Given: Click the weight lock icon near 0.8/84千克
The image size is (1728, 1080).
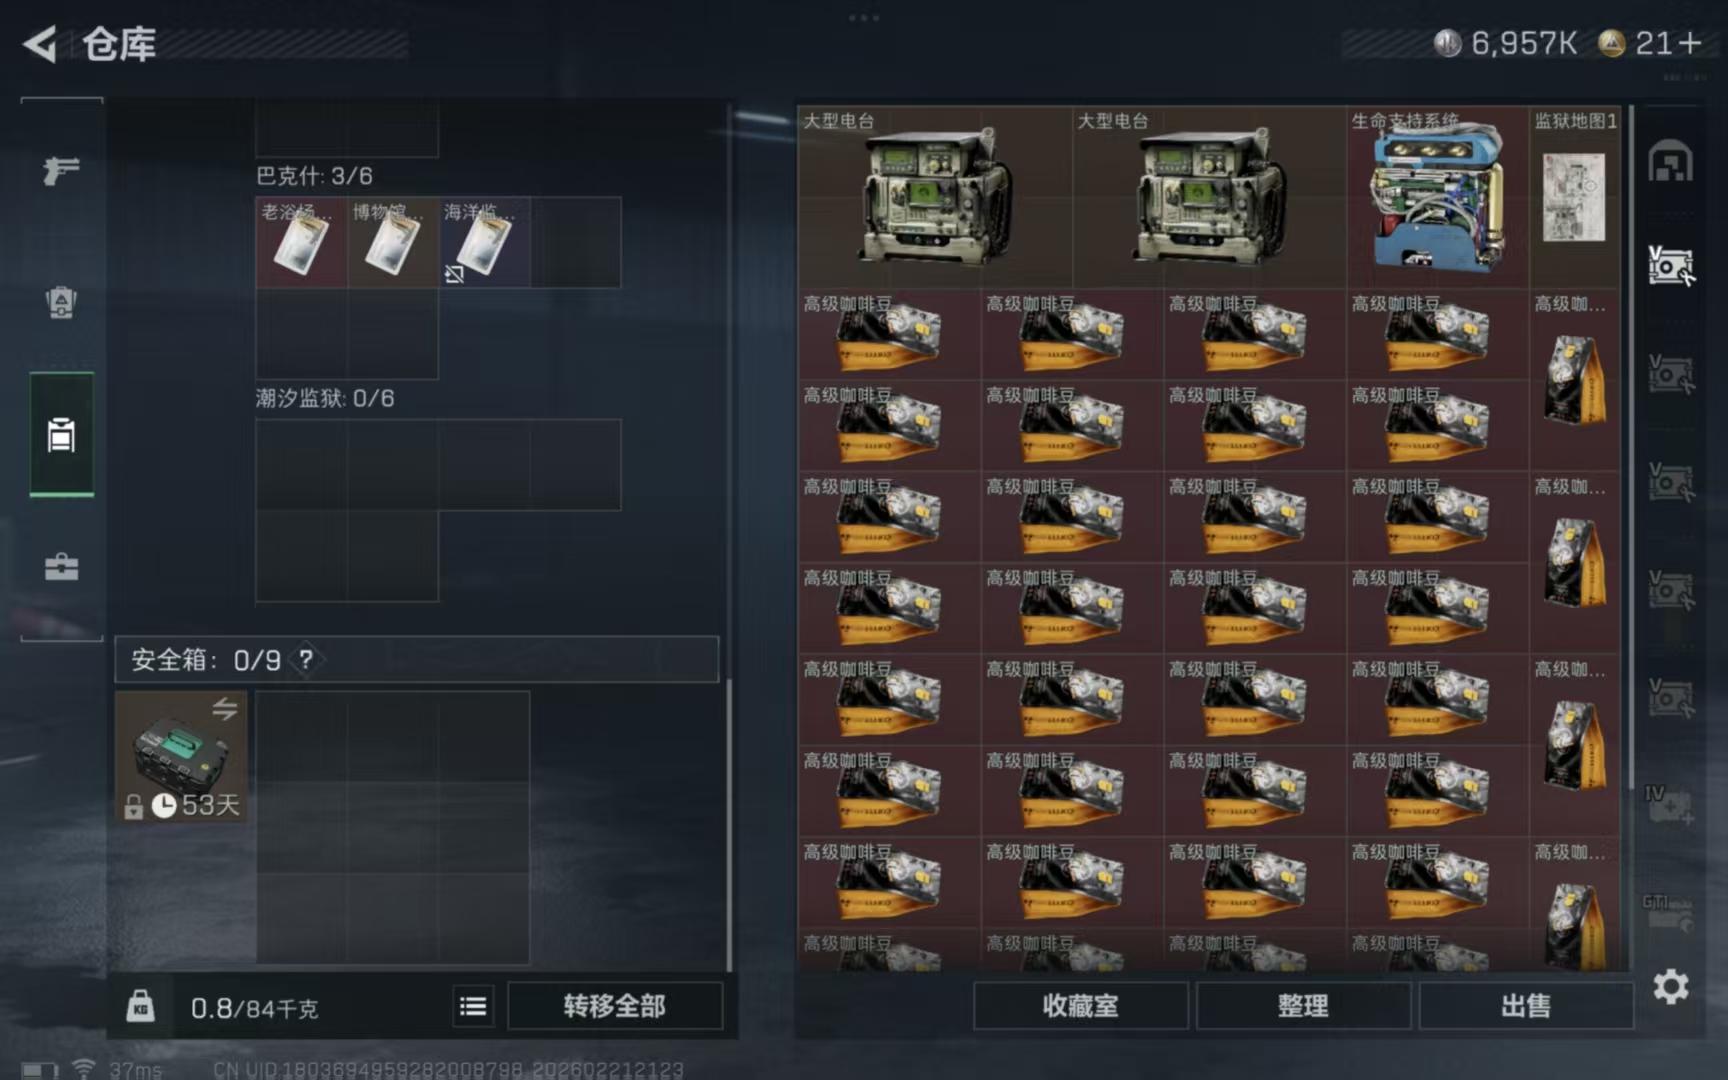Looking at the screenshot, I should 140,1005.
